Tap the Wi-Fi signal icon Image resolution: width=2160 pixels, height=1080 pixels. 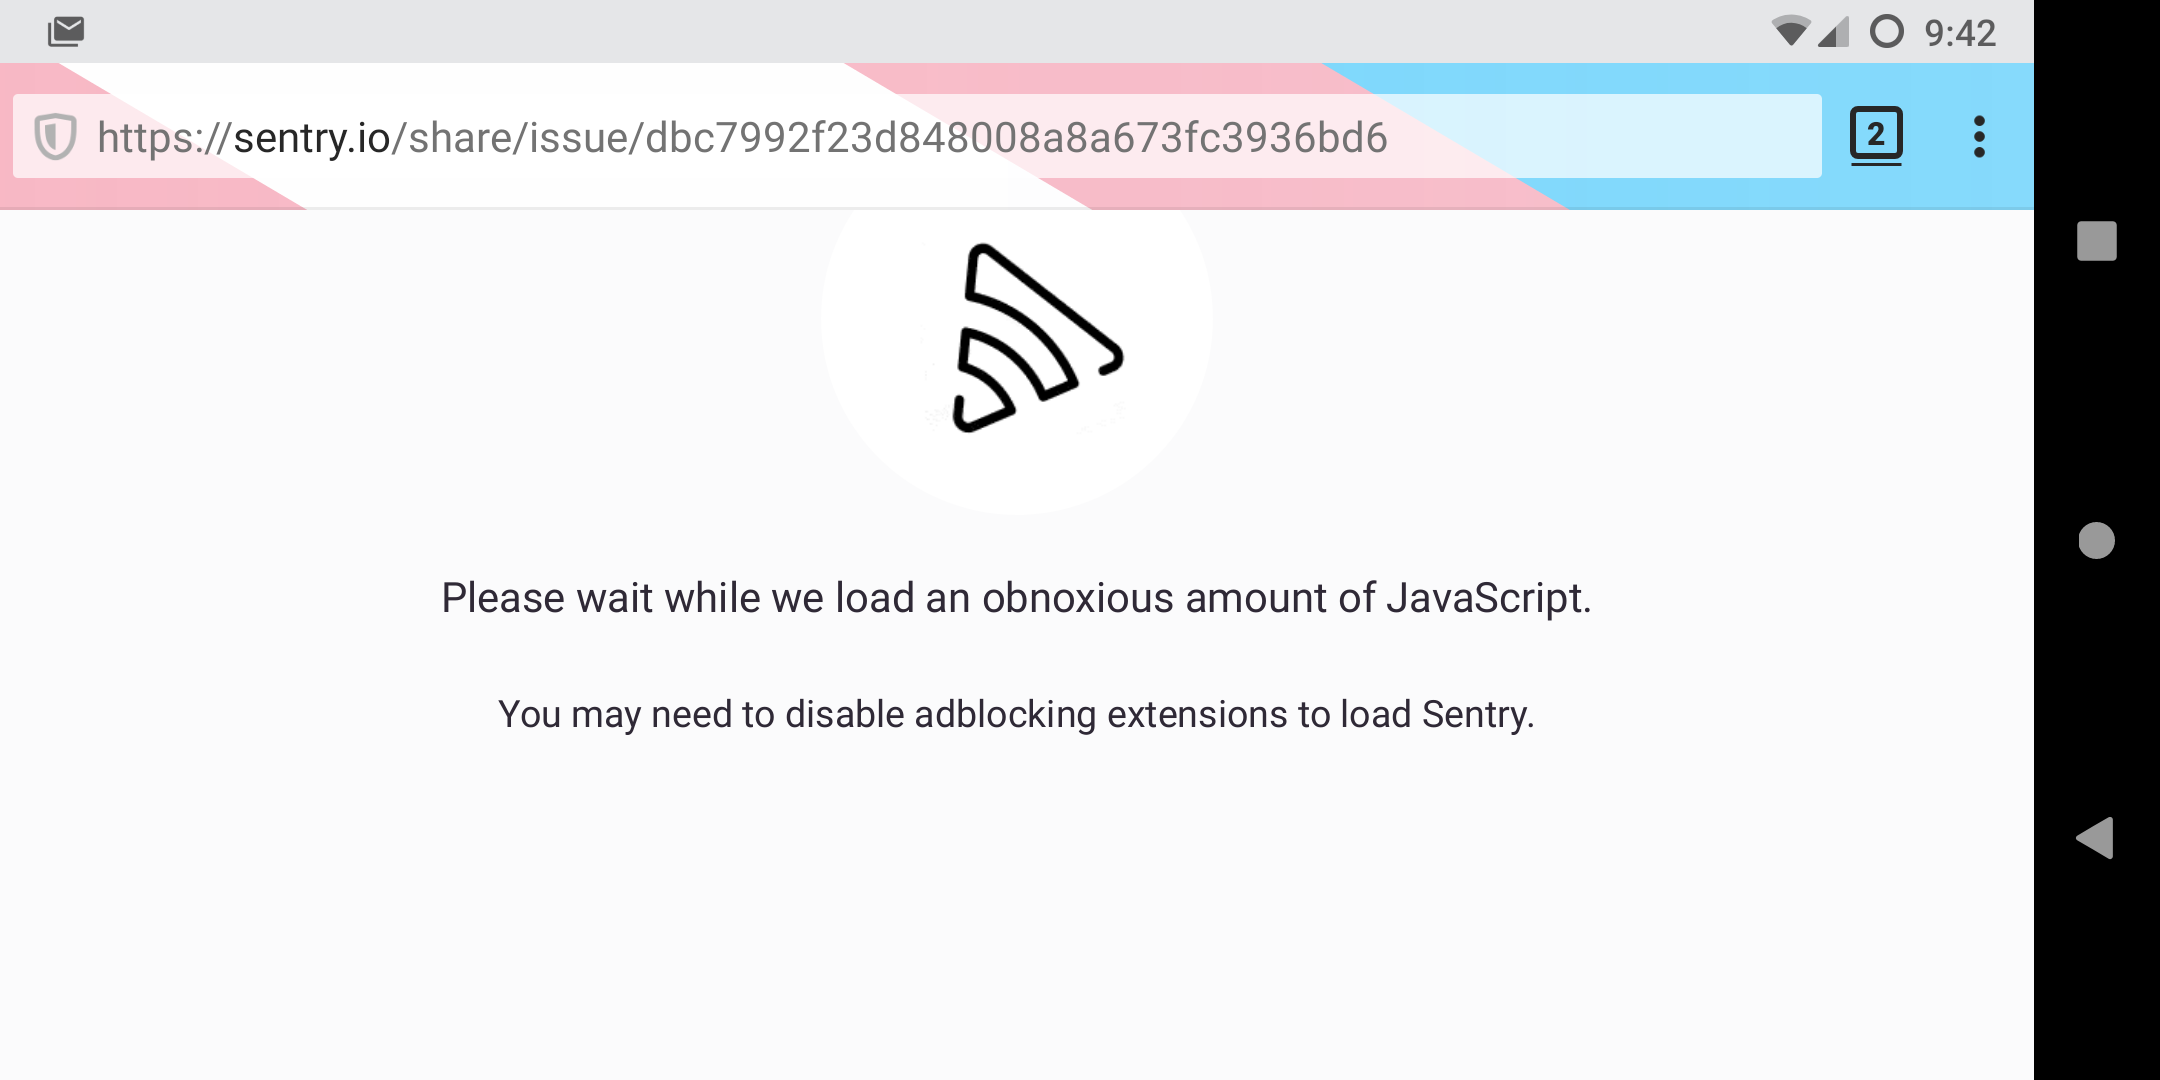tap(1790, 32)
